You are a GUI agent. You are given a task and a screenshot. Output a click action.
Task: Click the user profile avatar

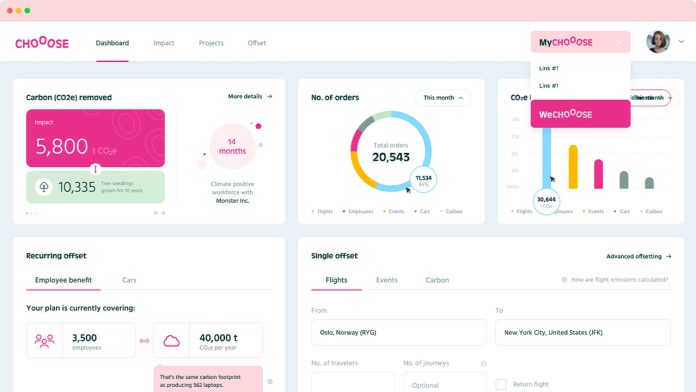[x=658, y=42]
